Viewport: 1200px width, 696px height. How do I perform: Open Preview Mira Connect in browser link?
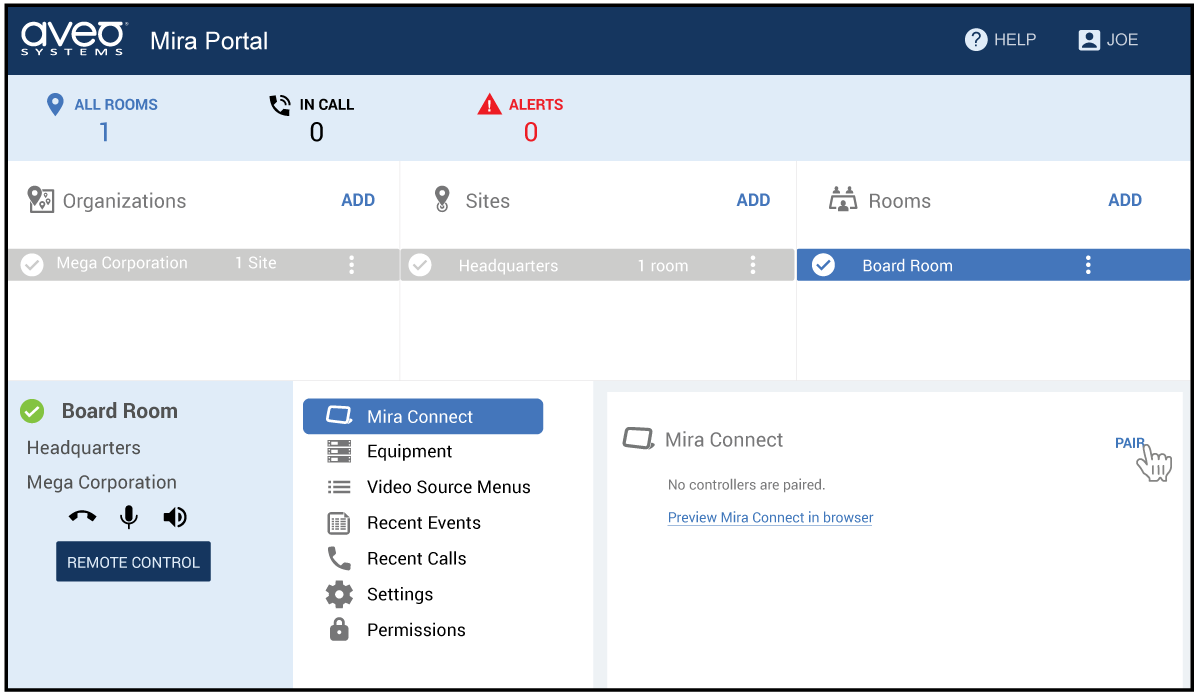pyautogui.click(x=770, y=518)
